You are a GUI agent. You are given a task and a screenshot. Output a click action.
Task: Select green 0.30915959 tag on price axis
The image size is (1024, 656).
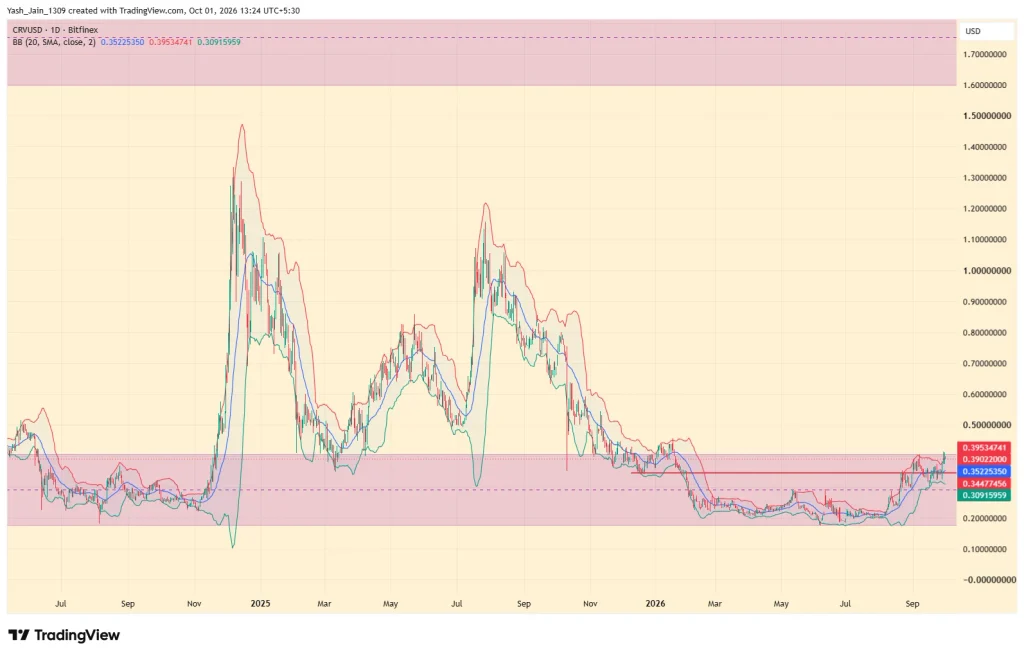point(984,495)
